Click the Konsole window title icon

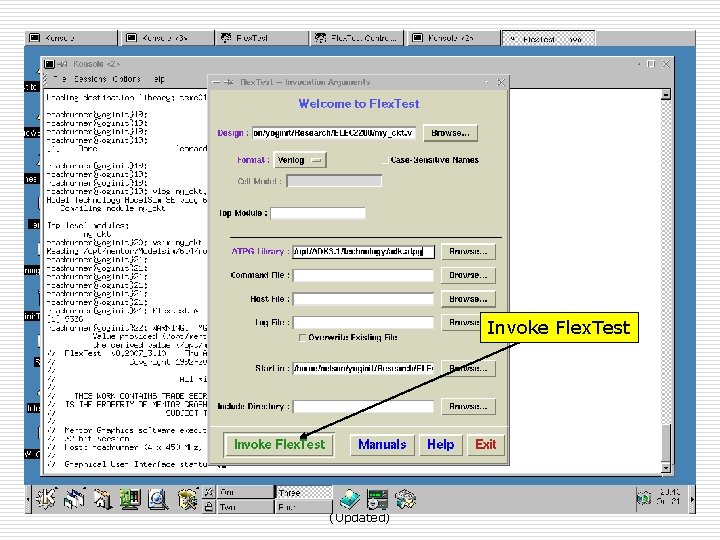50,64
